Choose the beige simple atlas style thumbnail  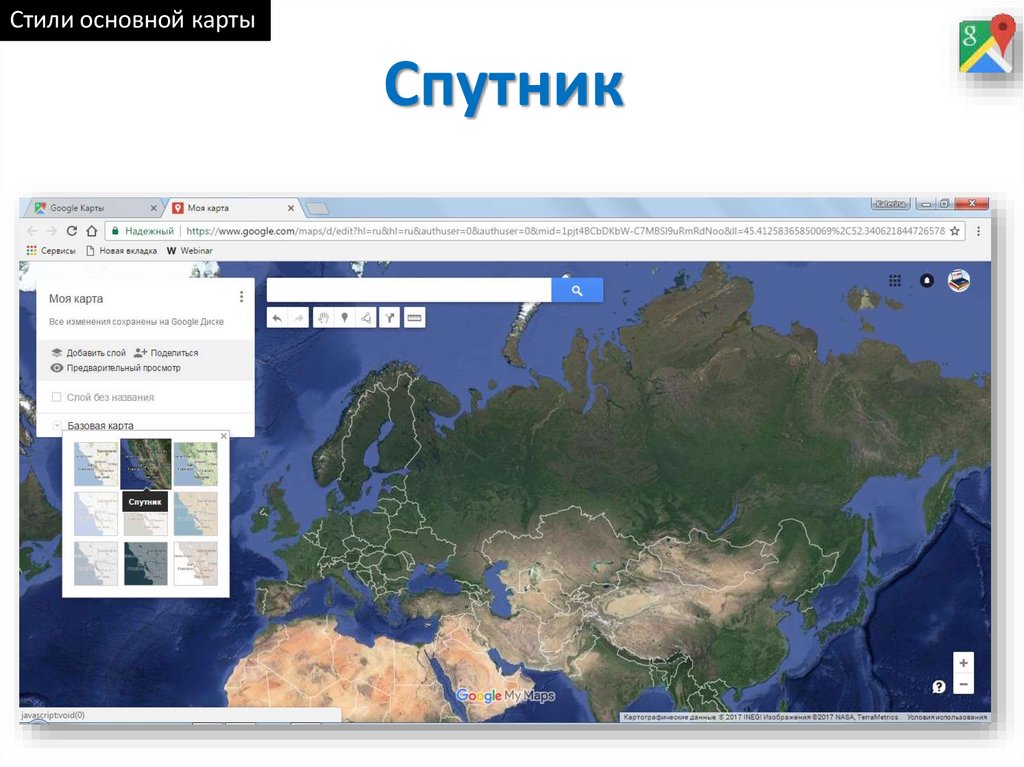tap(195, 514)
